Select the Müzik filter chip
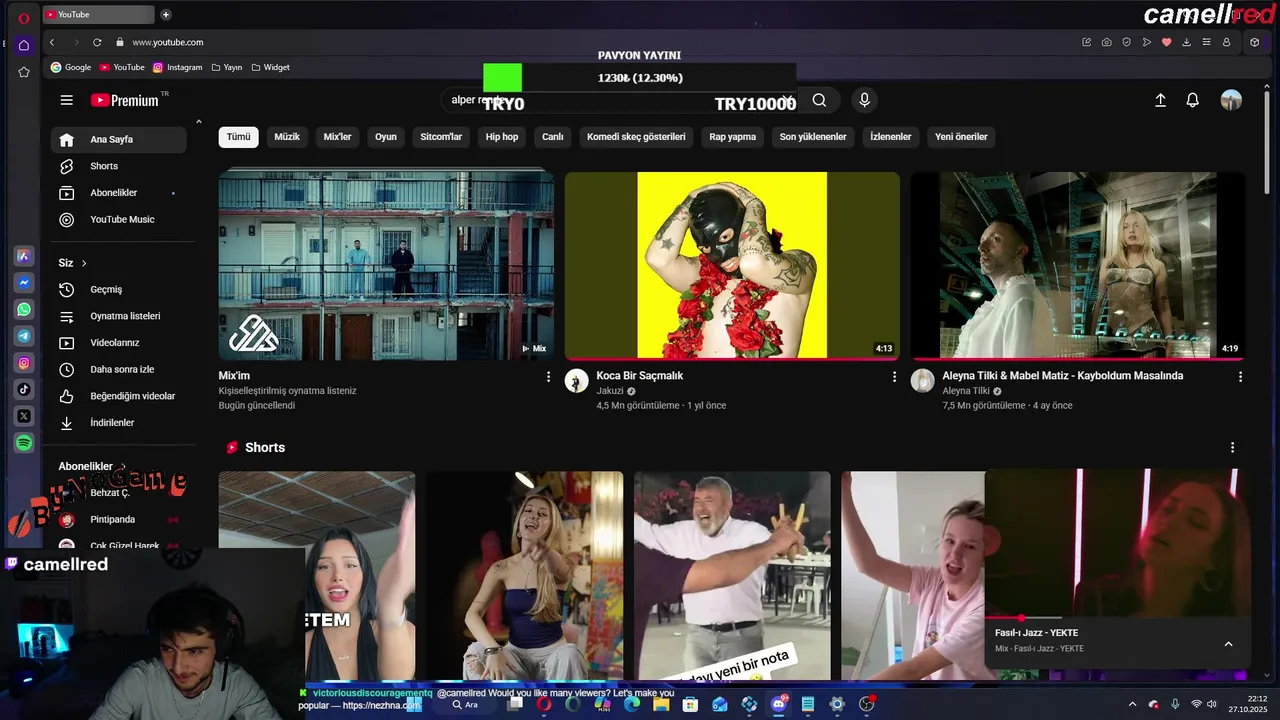The height and width of the screenshot is (720, 1280). (287, 137)
